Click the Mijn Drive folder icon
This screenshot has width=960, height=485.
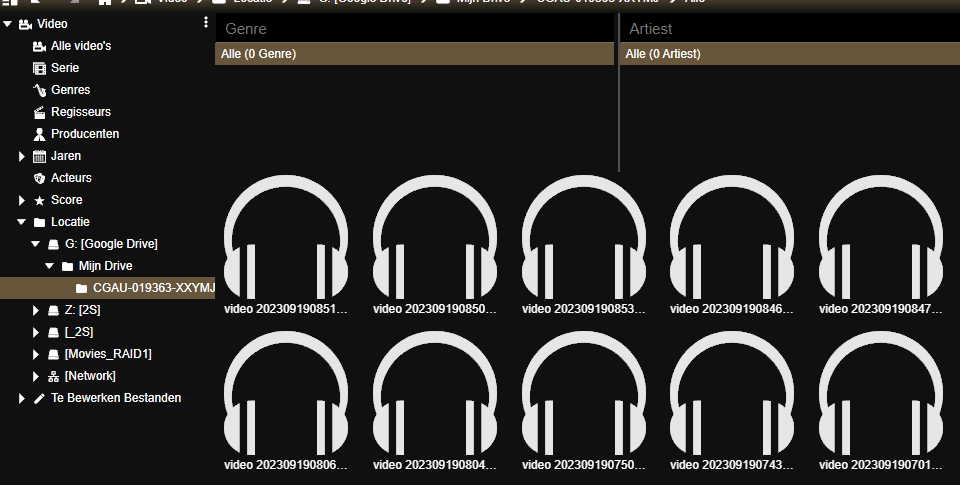click(x=67, y=266)
